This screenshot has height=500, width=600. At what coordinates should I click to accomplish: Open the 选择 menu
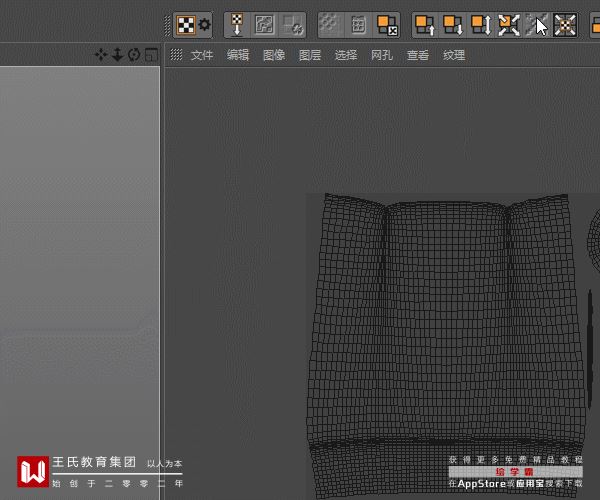(x=346, y=55)
